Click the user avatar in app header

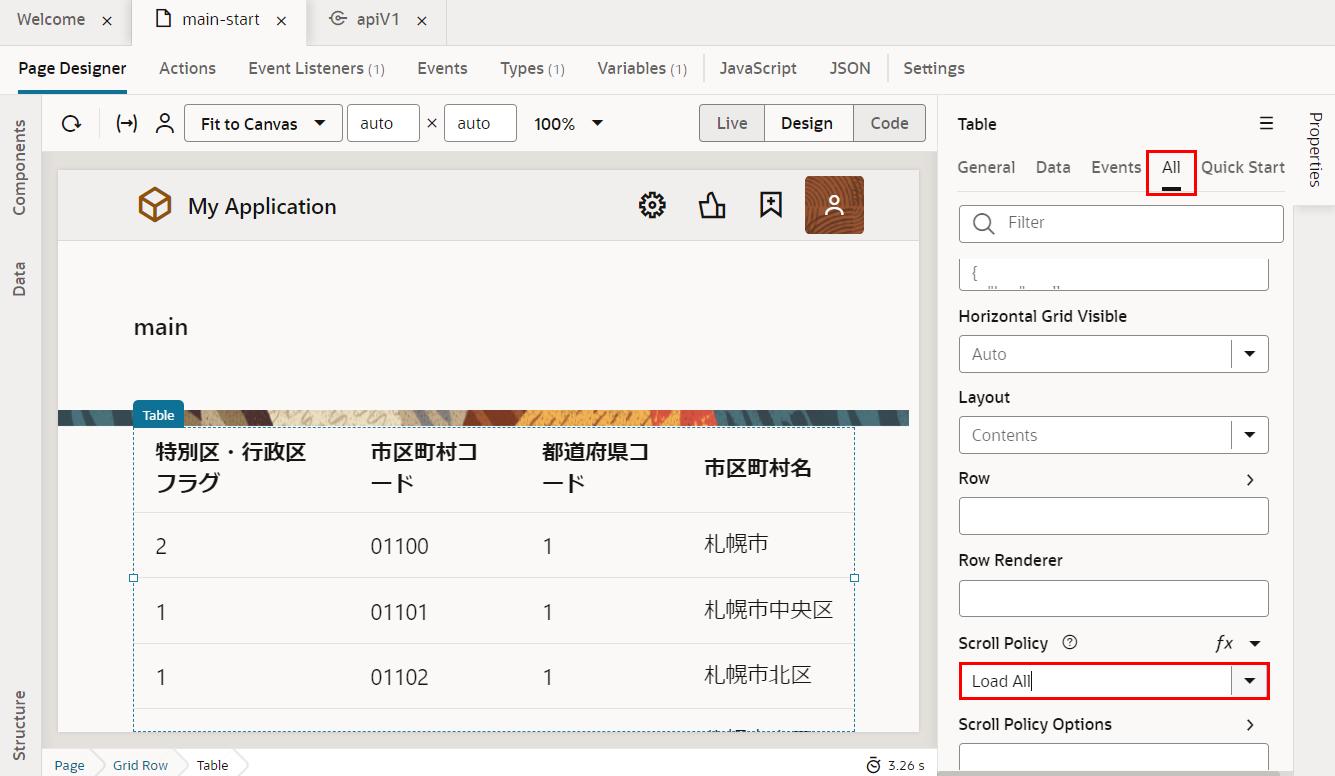[x=834, y=206]
